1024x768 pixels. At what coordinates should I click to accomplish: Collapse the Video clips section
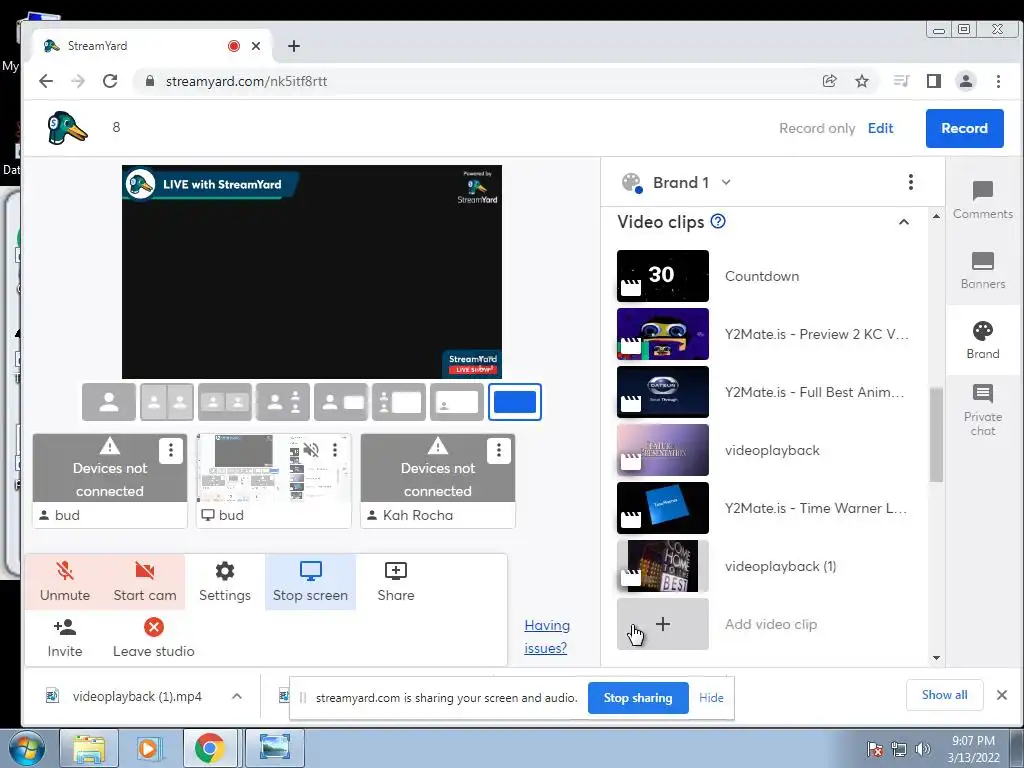904,222
